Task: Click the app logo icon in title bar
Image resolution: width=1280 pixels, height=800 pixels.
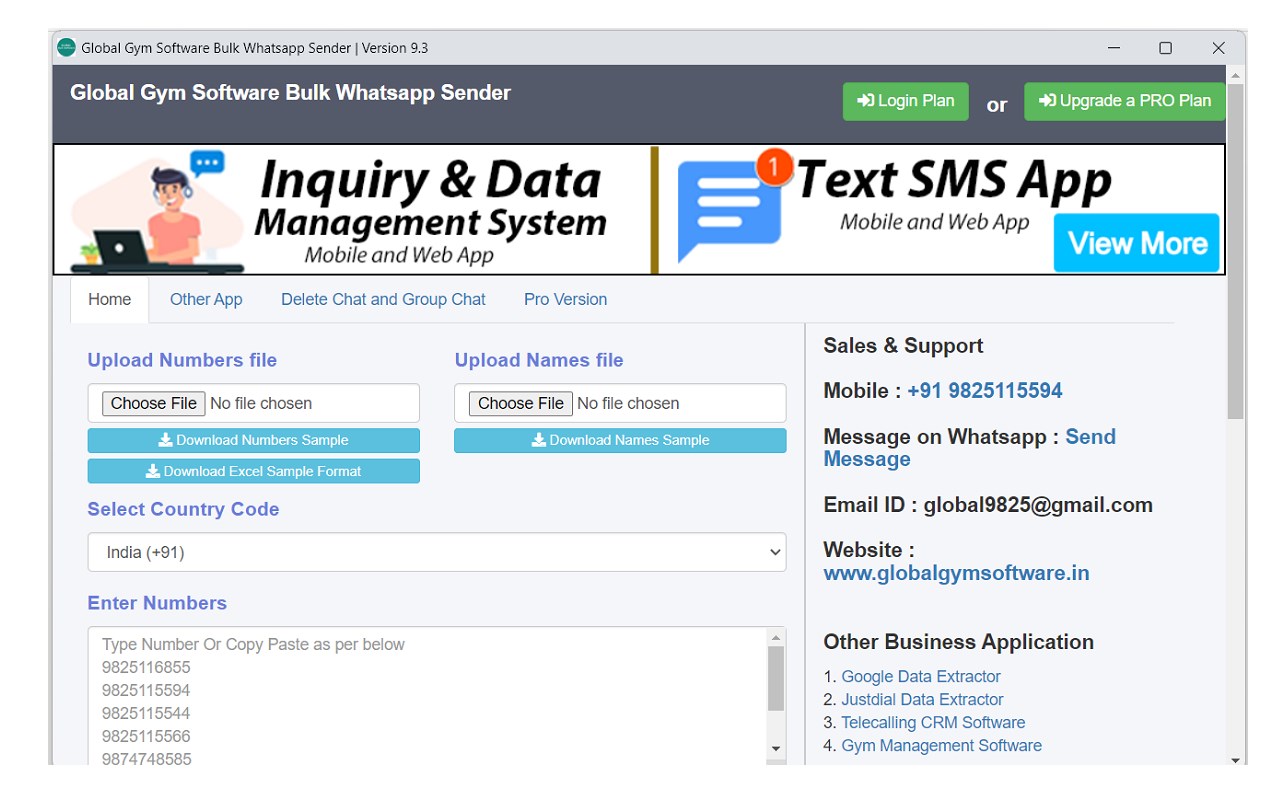Action: (x=66, y=47)
